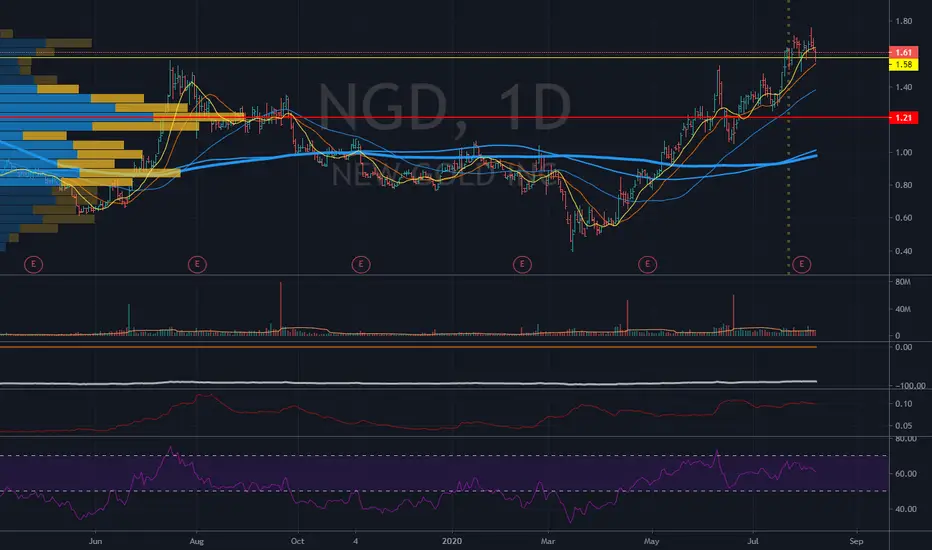Click the 0.10 indicator axis value
932x550 pixels.
pos(903,404)
